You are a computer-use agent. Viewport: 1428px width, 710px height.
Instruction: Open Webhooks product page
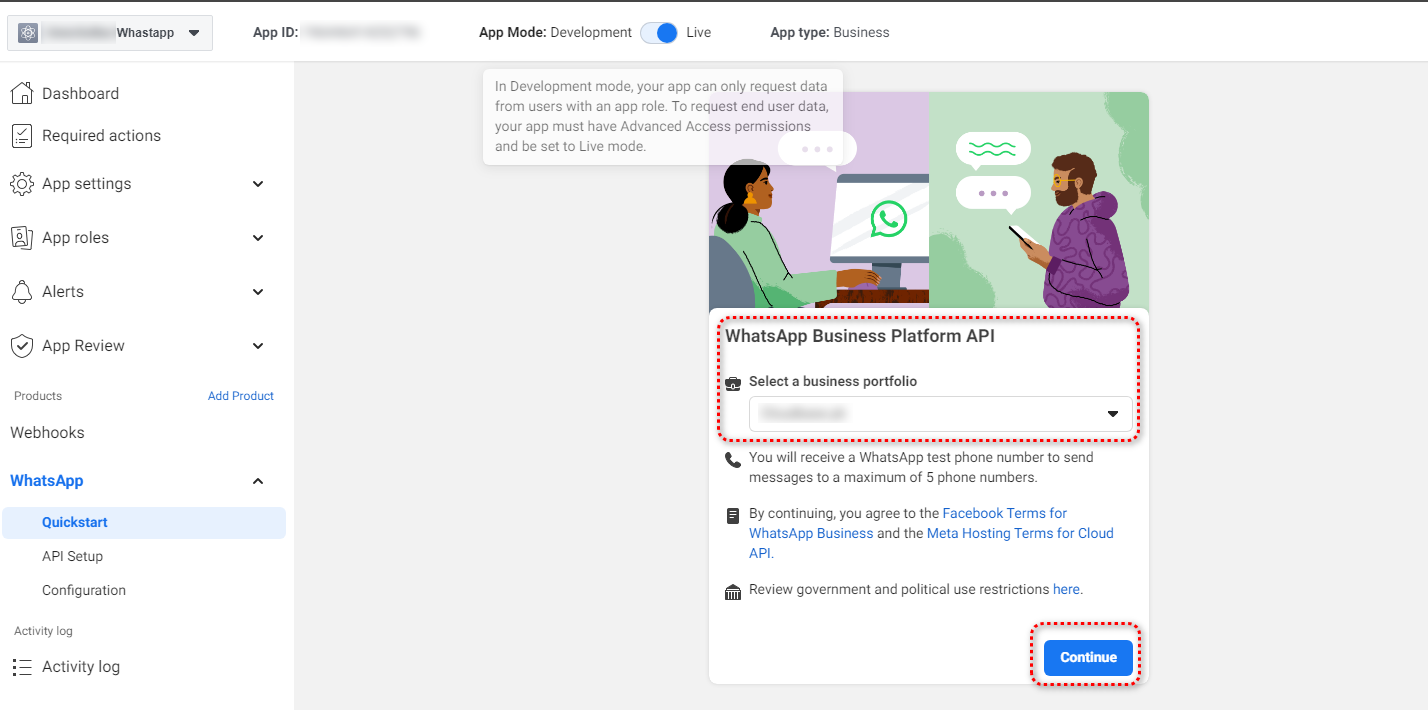pos(47,433)
